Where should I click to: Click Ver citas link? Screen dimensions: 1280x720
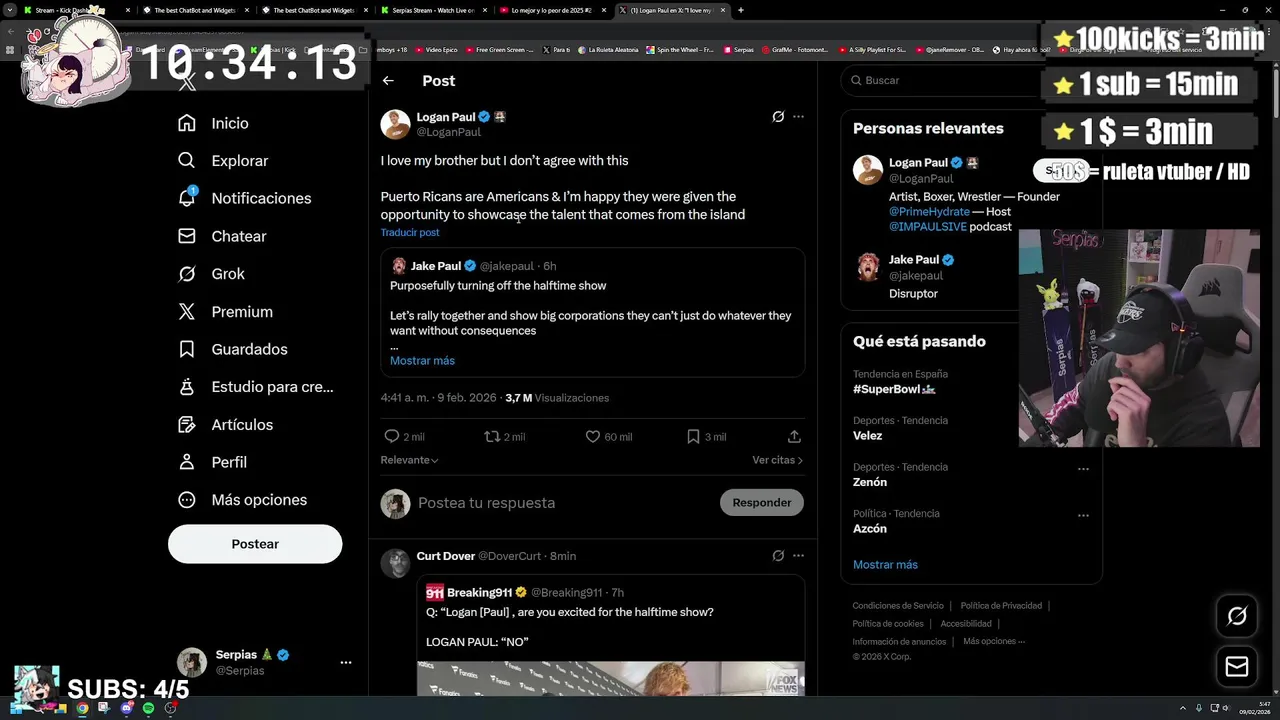pyautogui.click(x=777, y=460)
